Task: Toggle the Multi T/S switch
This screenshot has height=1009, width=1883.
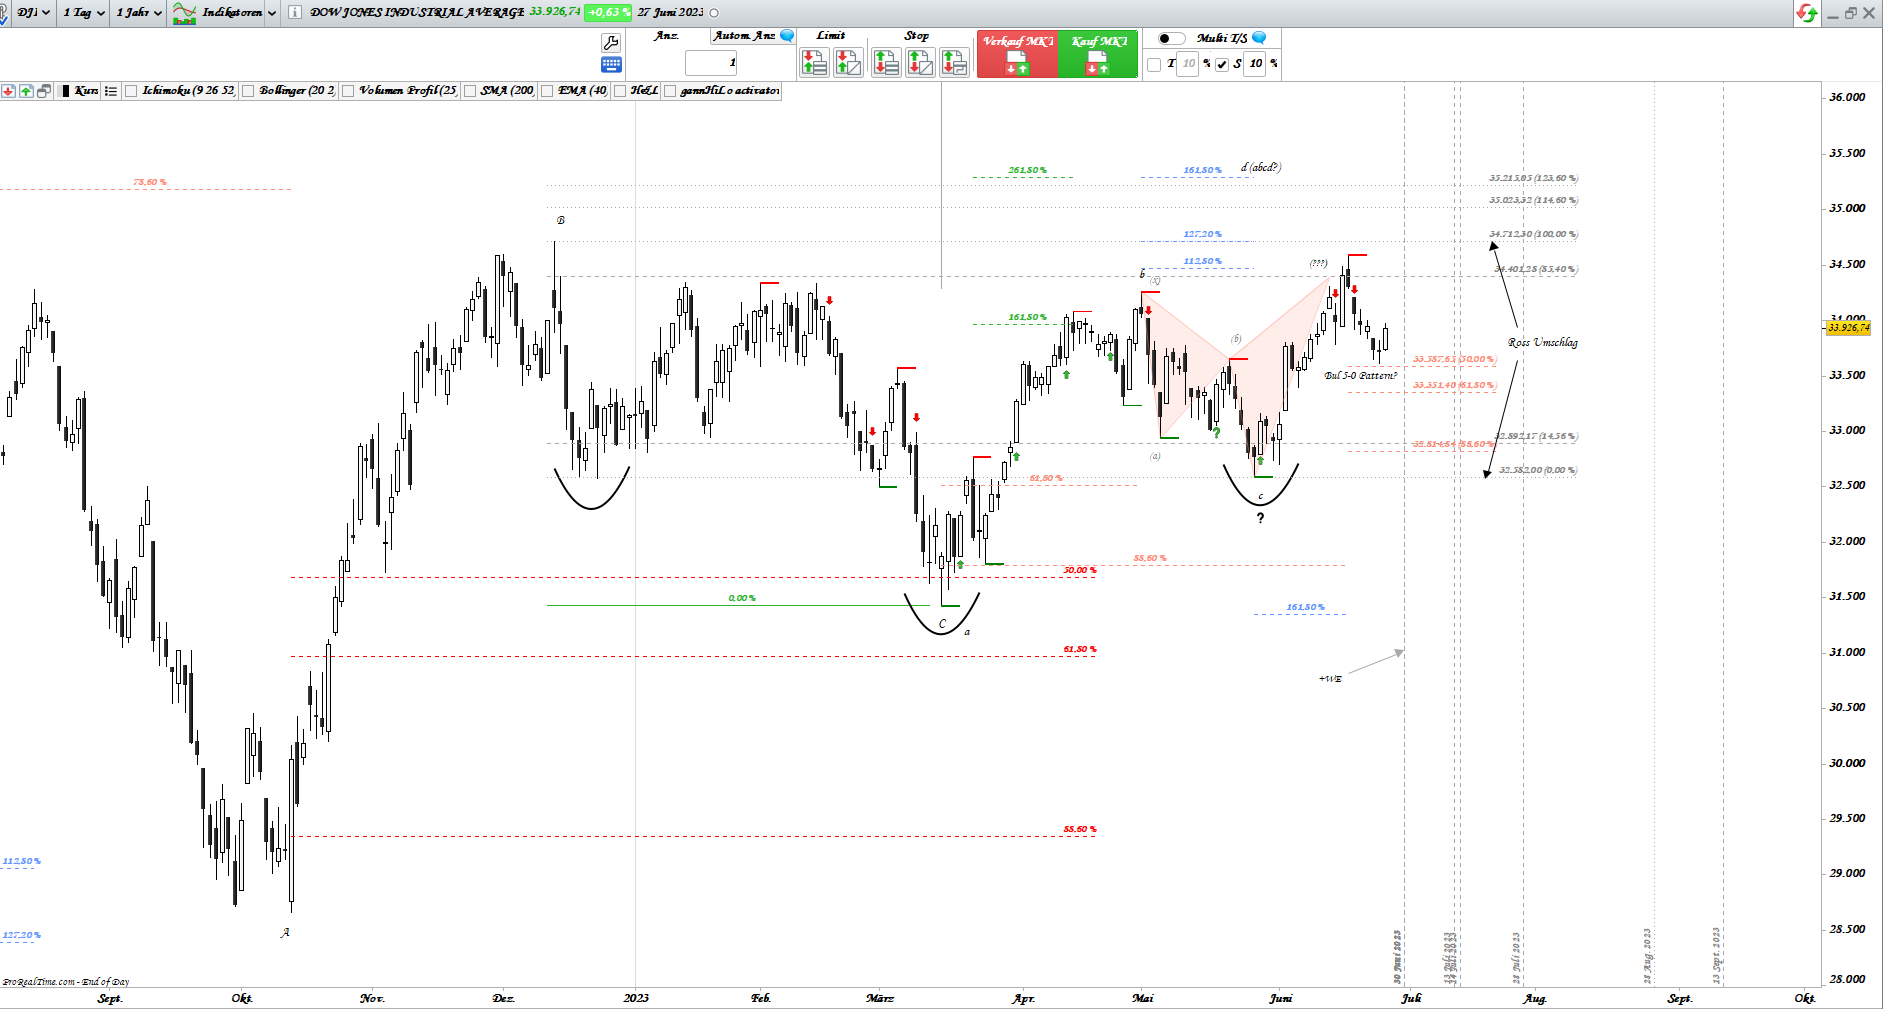Action: click(x=1171, y=38)
